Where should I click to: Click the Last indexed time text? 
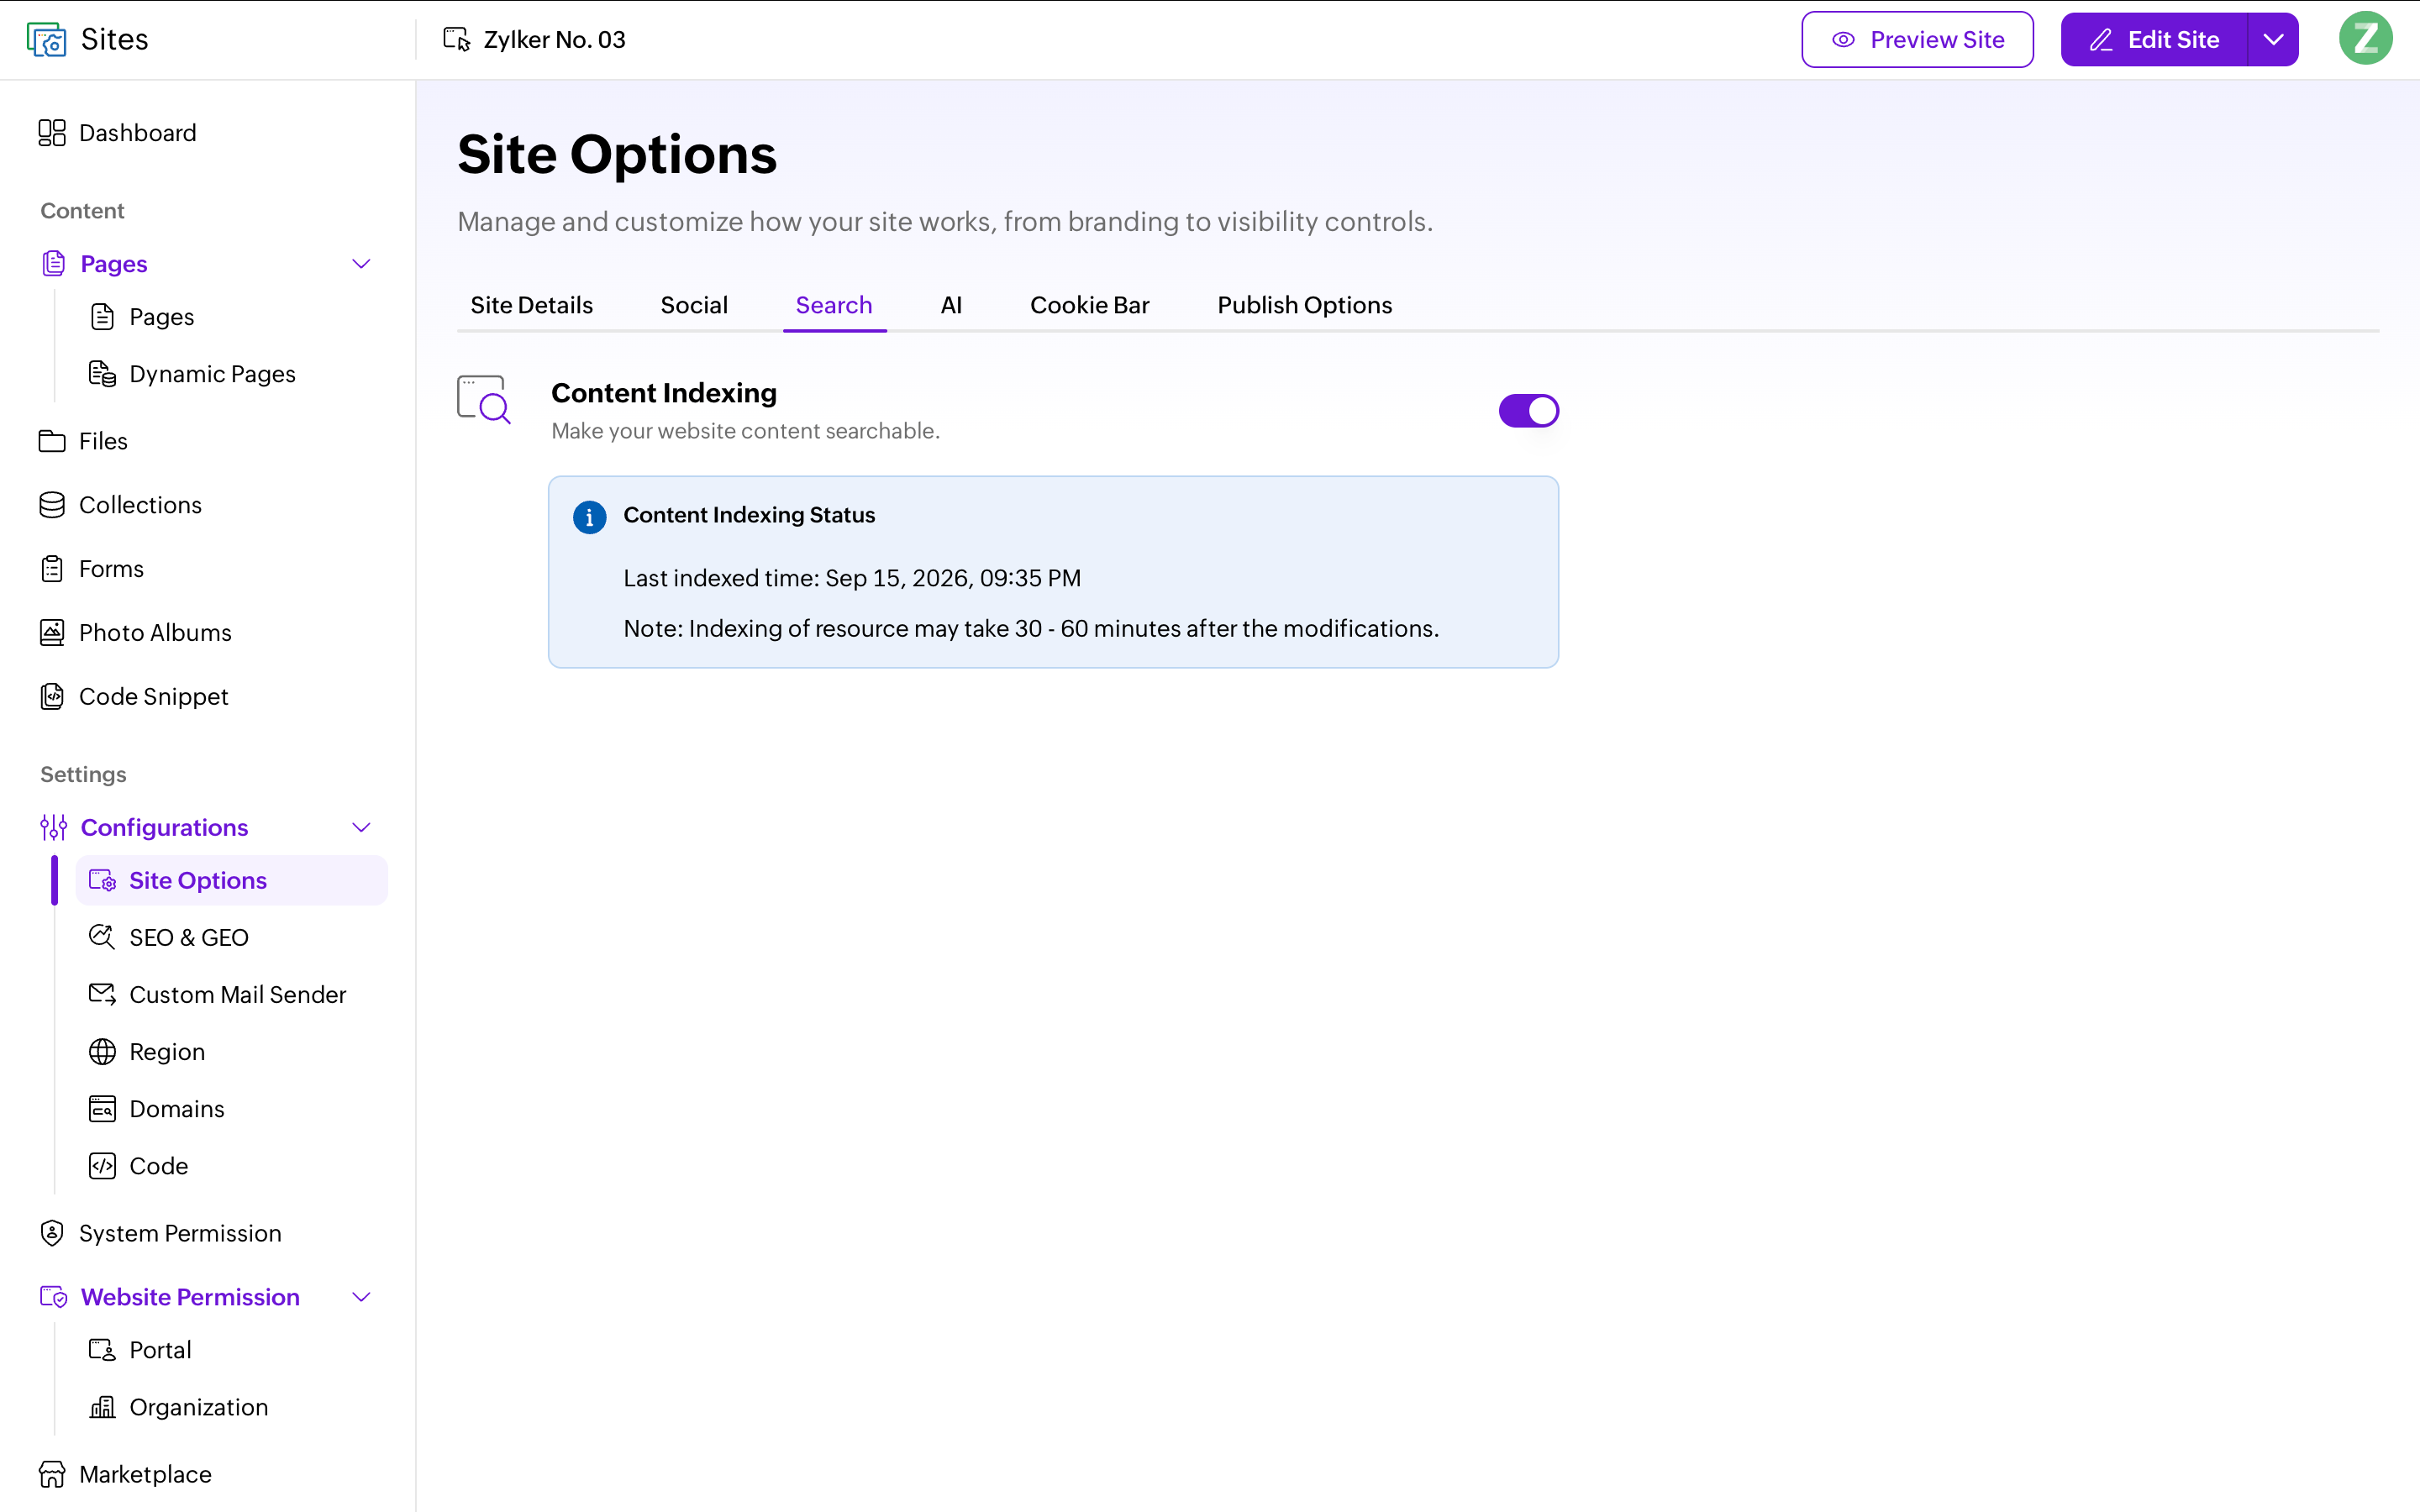tap(851, 578)
